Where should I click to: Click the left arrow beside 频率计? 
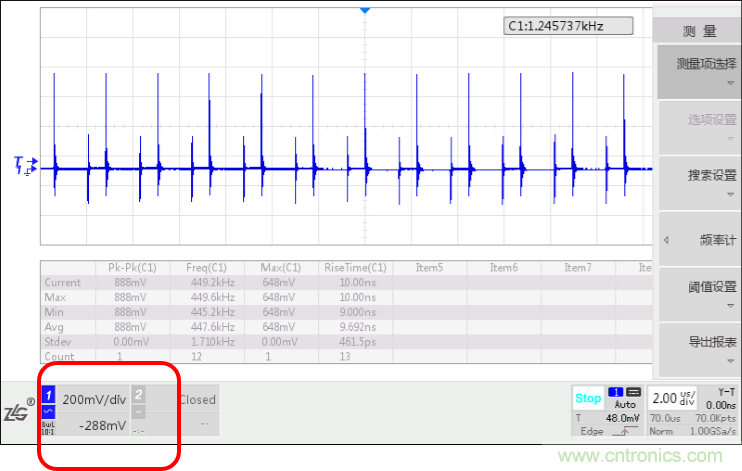coord(666,240)
